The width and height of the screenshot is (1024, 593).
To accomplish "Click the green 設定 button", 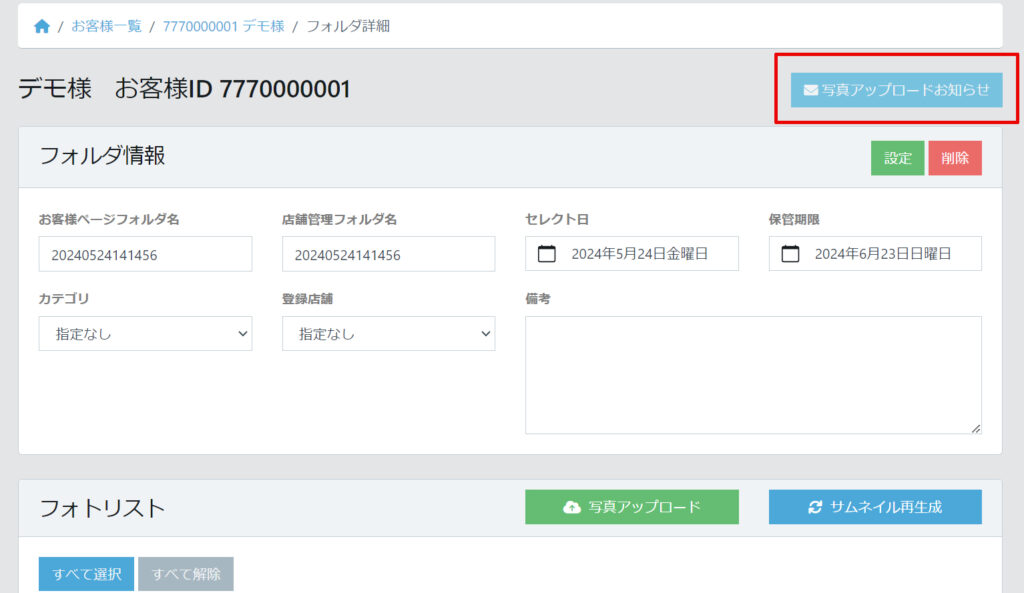I will [897, 158].
